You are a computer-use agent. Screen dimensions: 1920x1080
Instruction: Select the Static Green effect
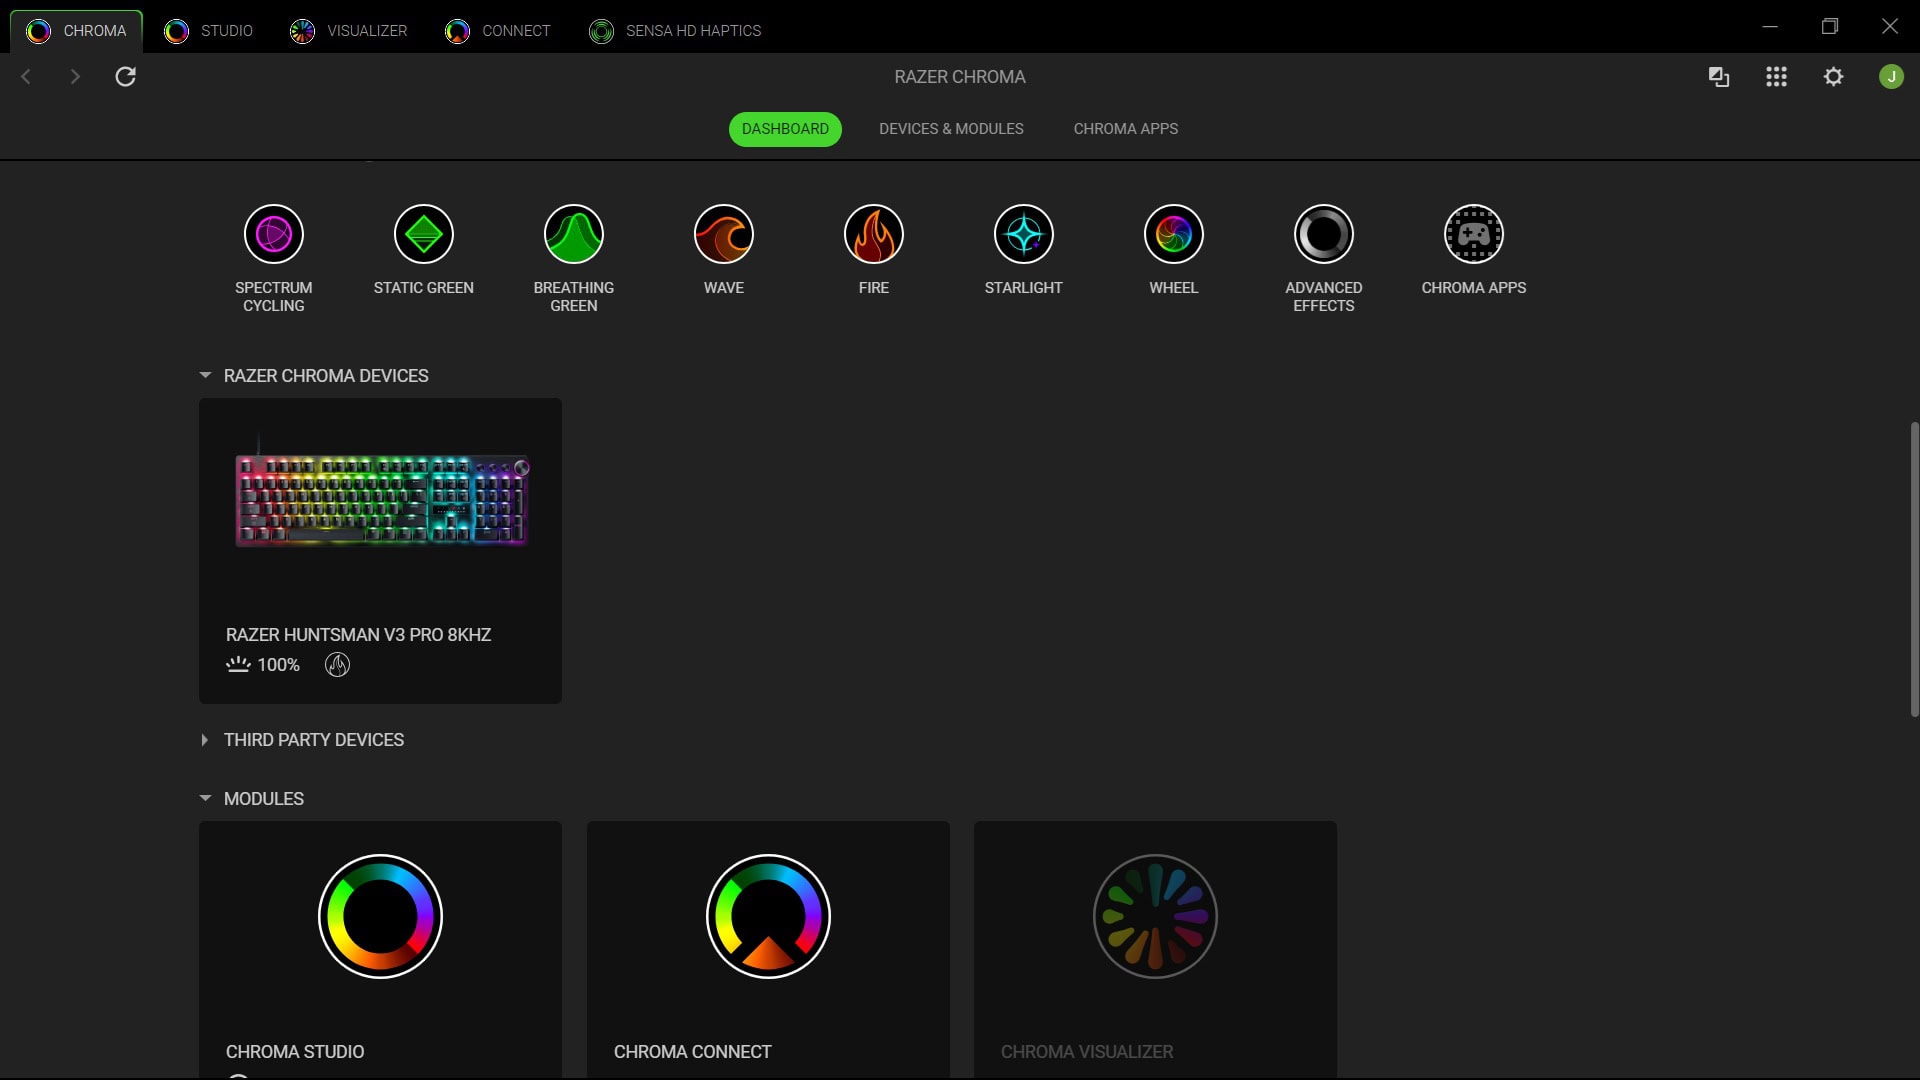click(423, 233)
